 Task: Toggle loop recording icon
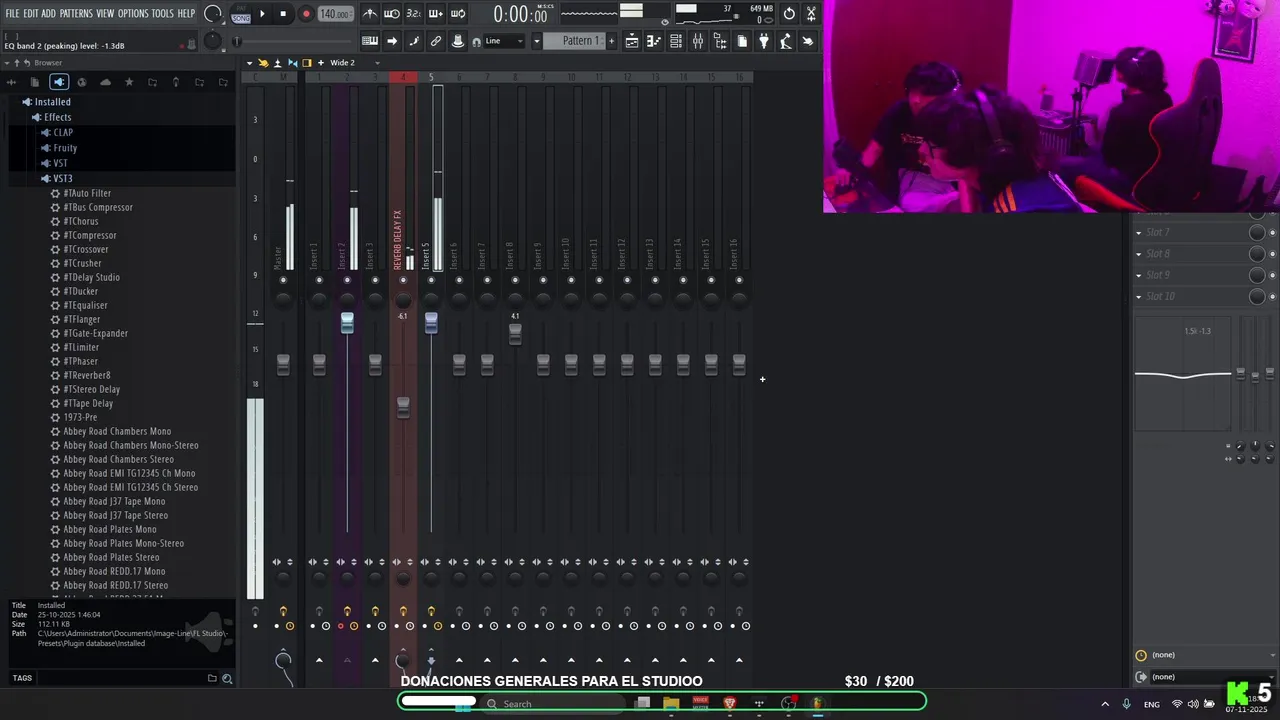pyautogui.click(x=458, y=14)
